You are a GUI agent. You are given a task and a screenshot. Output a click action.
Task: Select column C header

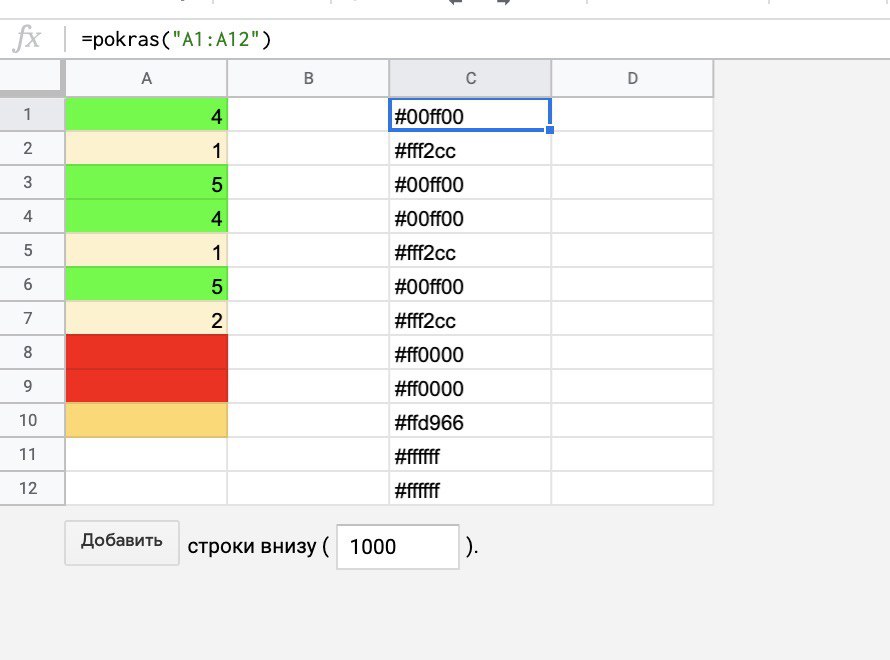(471, 78)
